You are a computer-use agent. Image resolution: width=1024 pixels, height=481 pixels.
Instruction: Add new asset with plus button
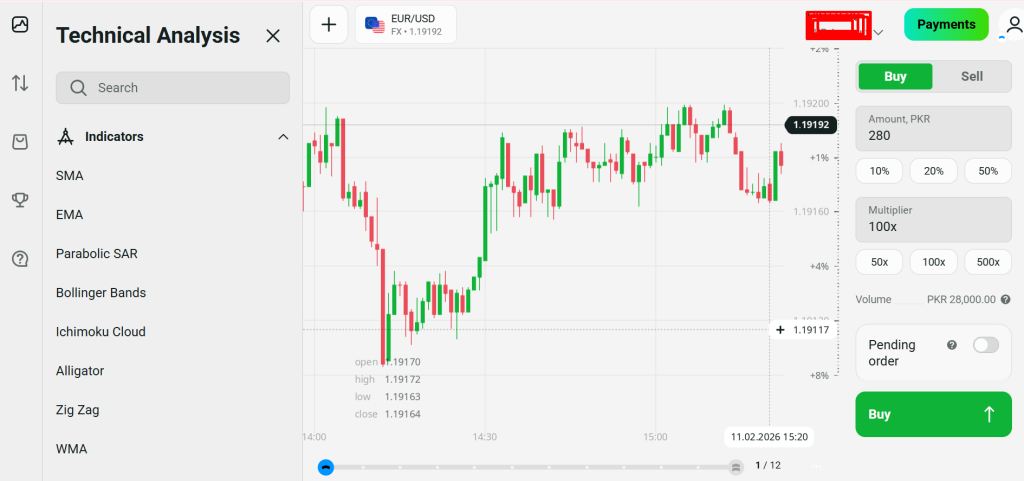[328, 25]
